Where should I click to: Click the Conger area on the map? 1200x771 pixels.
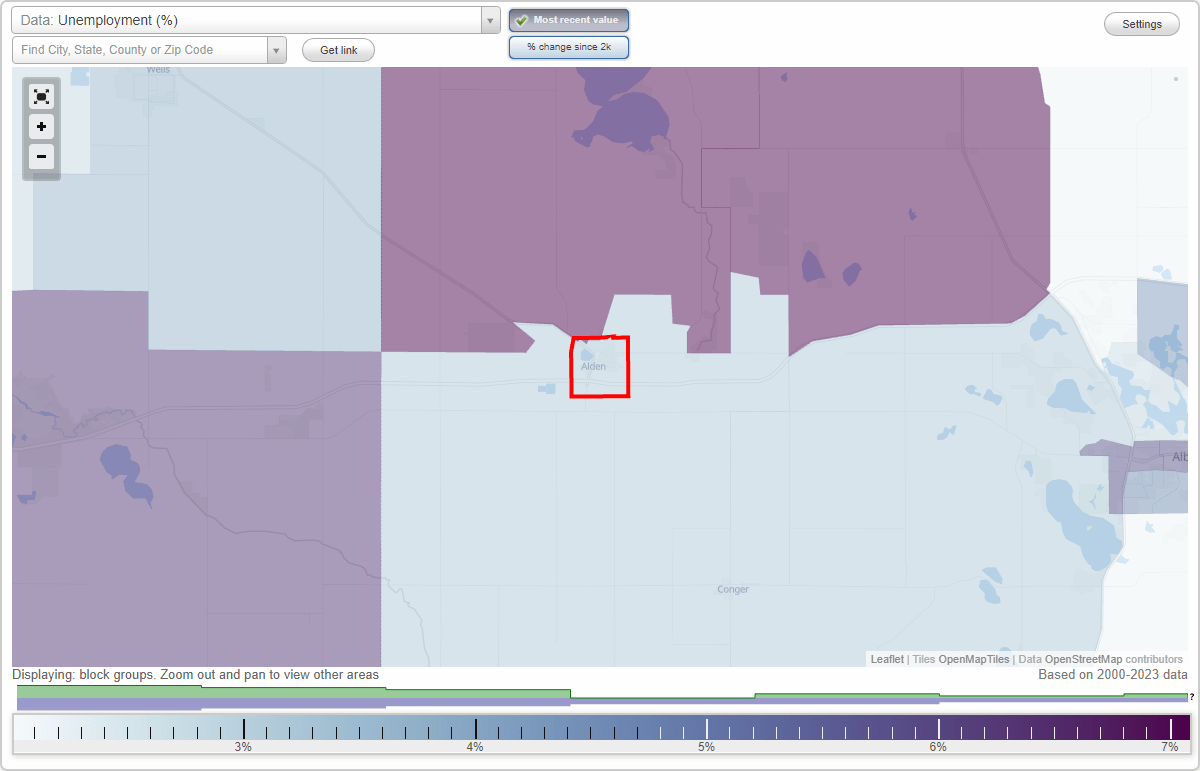tap(732, 589)
